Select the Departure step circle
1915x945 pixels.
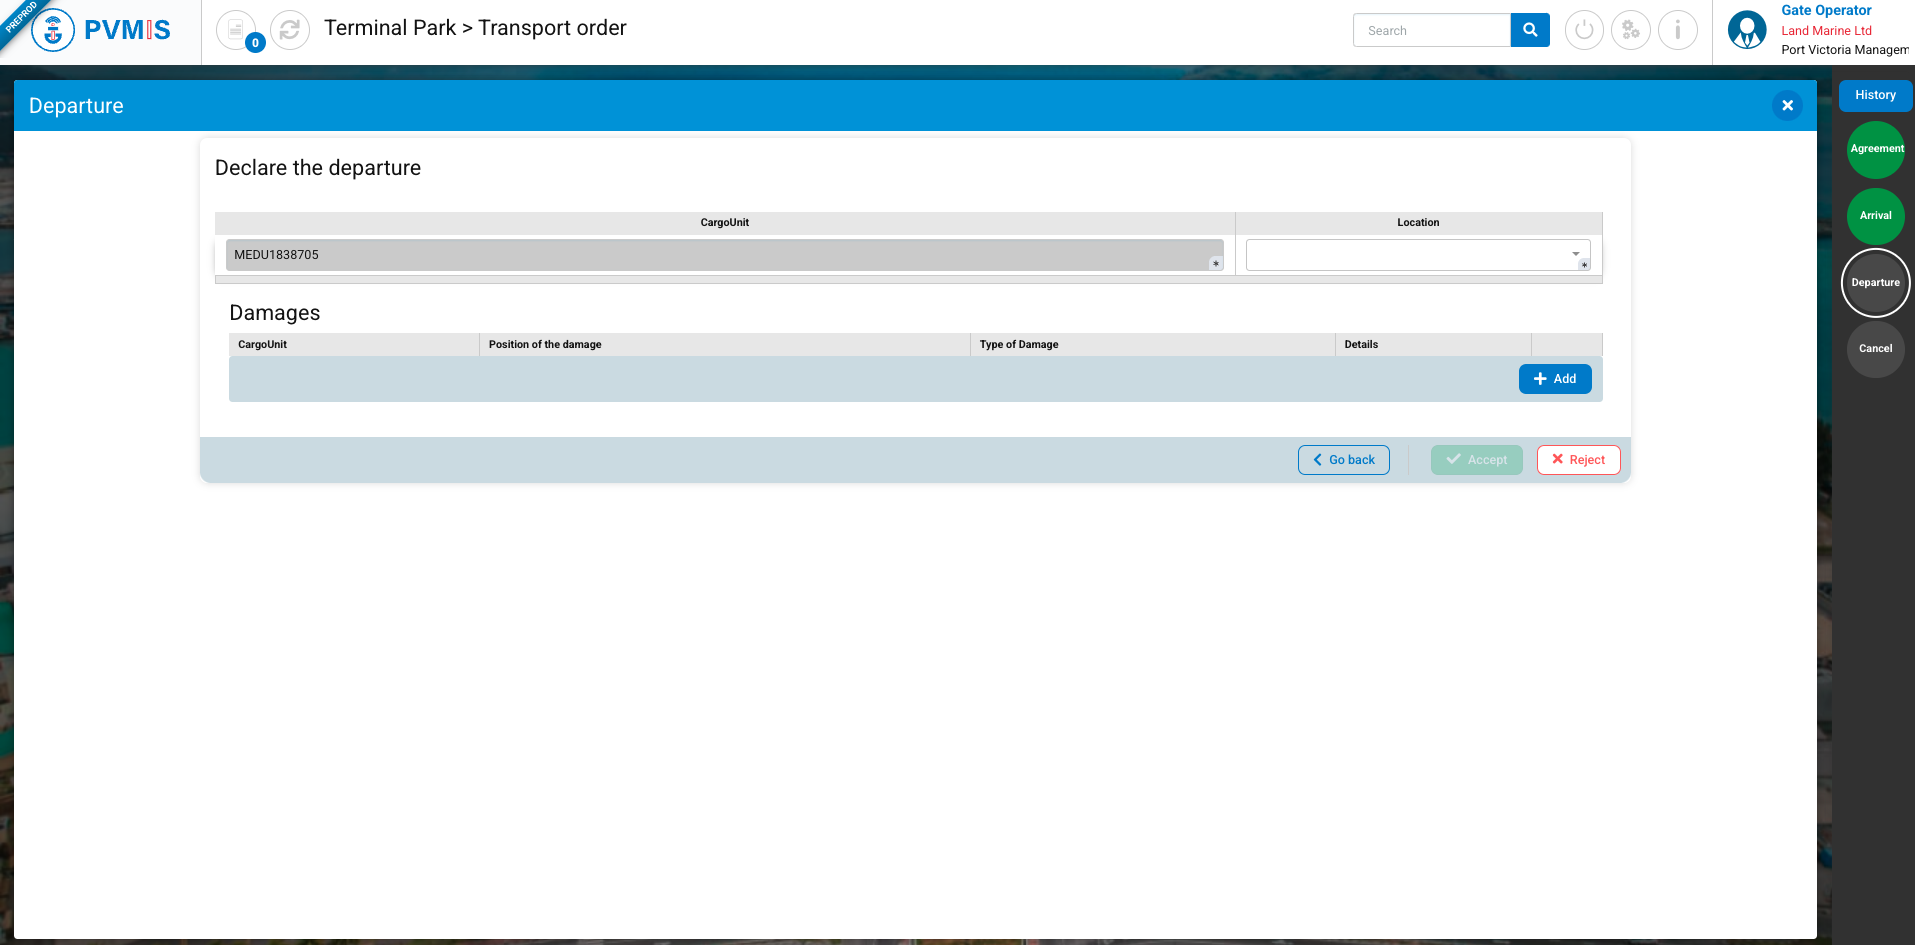pyautogui.click(x=1876, y=283)
